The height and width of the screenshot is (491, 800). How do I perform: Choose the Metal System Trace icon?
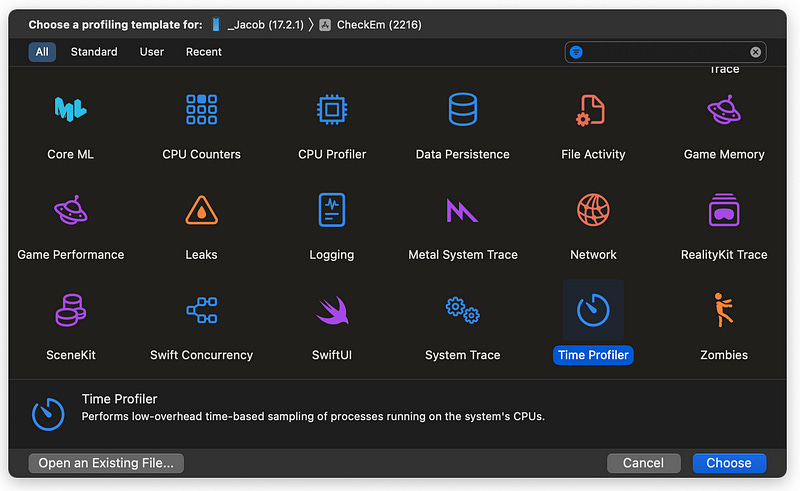[x=462, y=210]
